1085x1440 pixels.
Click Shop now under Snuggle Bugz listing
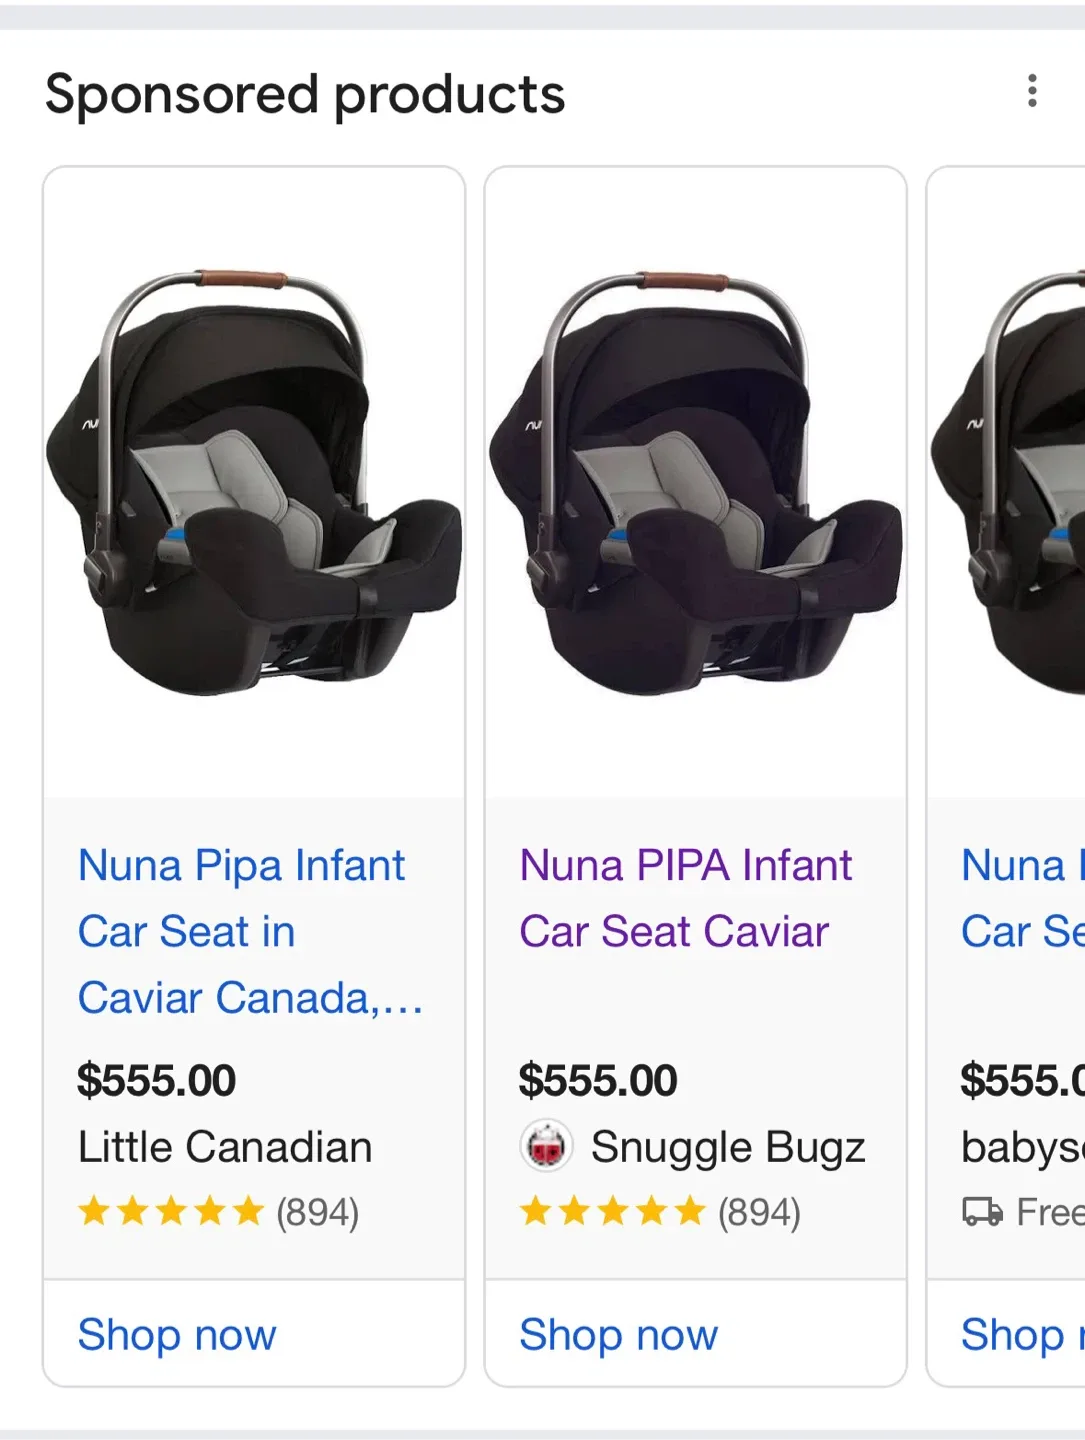pos(618,1335)
